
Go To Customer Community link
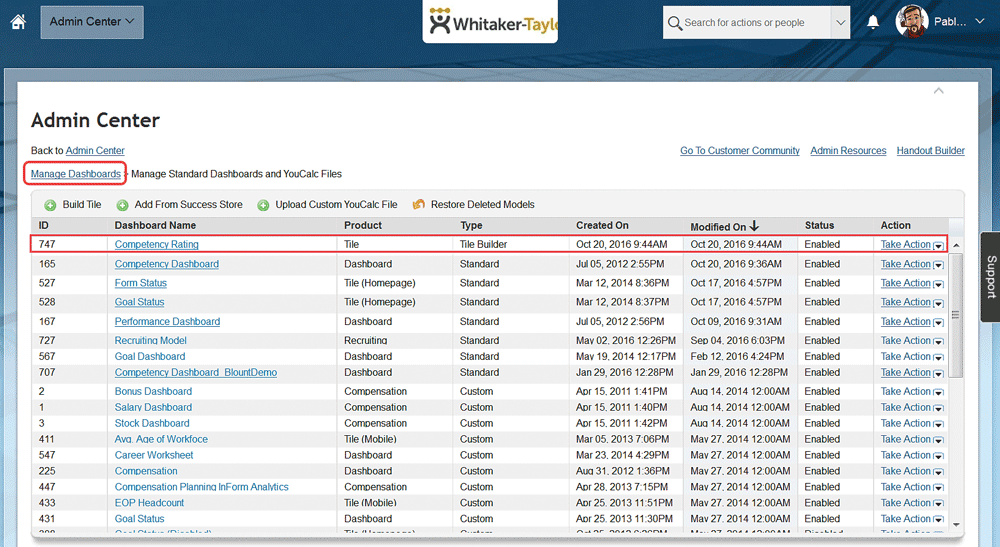pos(739,151)
